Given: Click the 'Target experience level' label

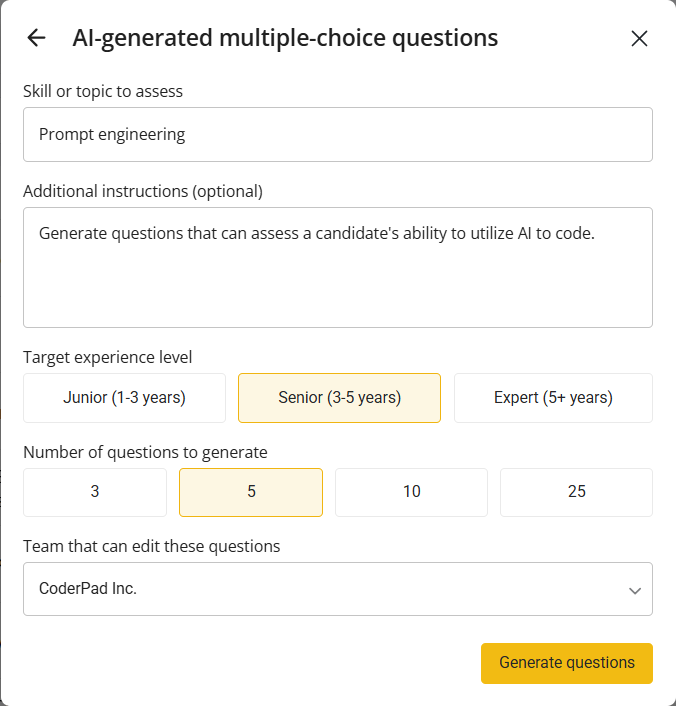Looking at the screenshot, I should 108,357.
